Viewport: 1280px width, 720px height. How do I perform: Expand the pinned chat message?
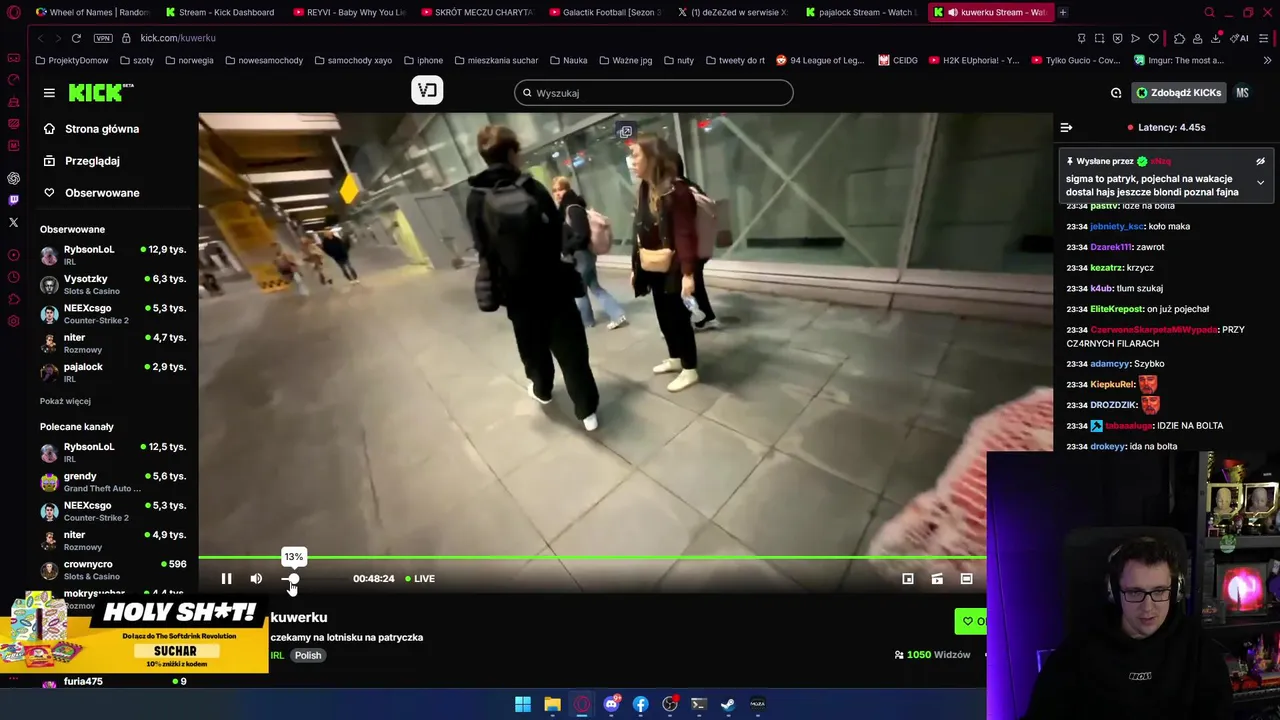[1260, 183]
